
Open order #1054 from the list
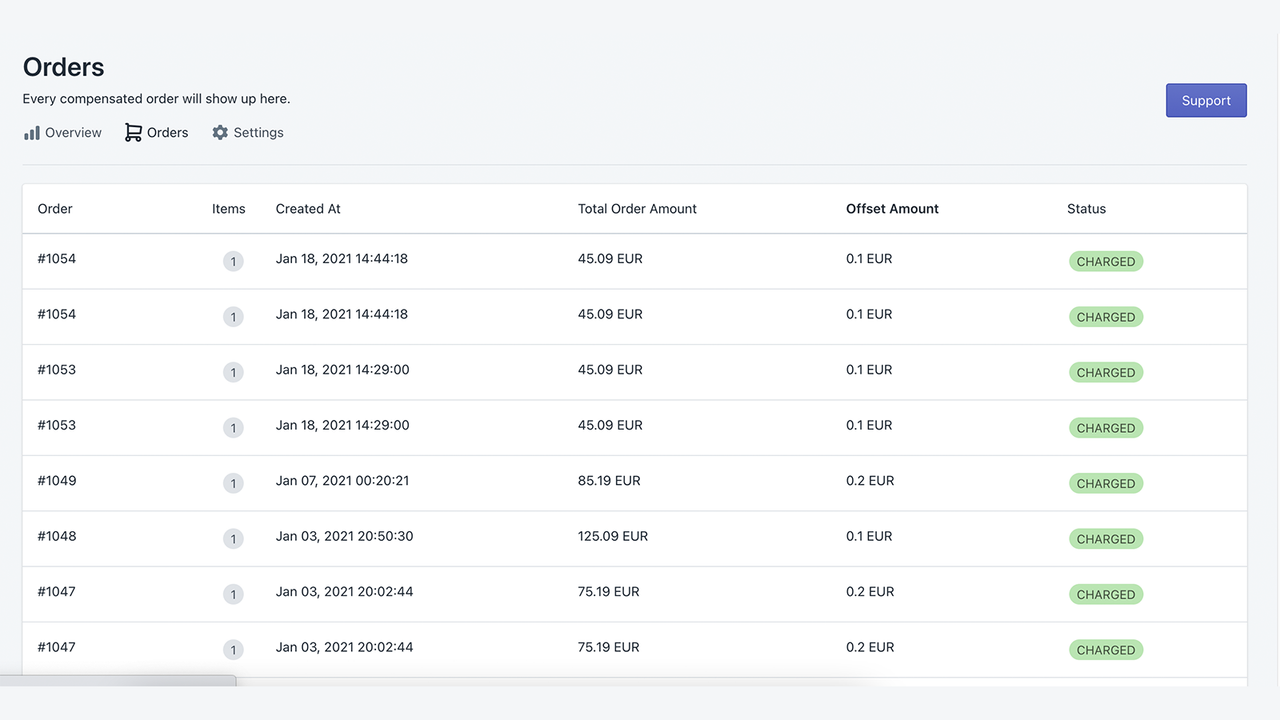(57, 258)
